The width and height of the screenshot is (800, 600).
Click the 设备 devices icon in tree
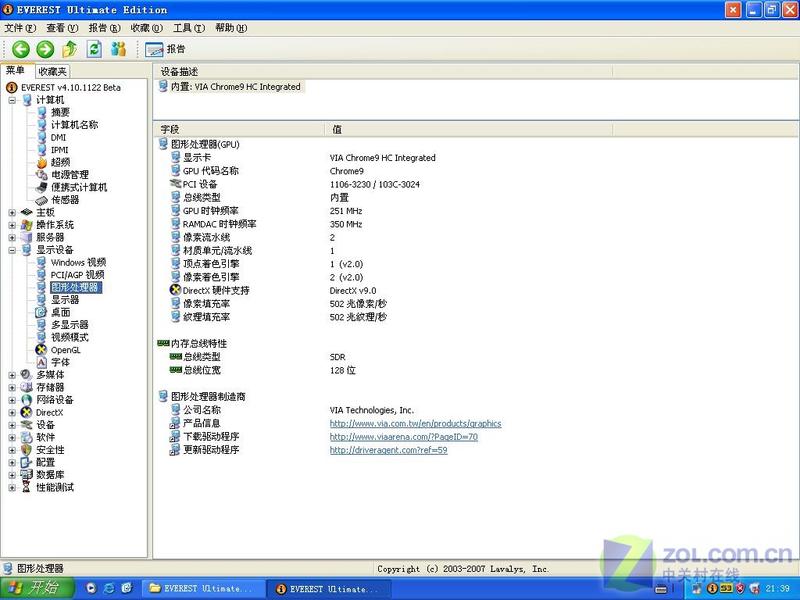point(27,425)
